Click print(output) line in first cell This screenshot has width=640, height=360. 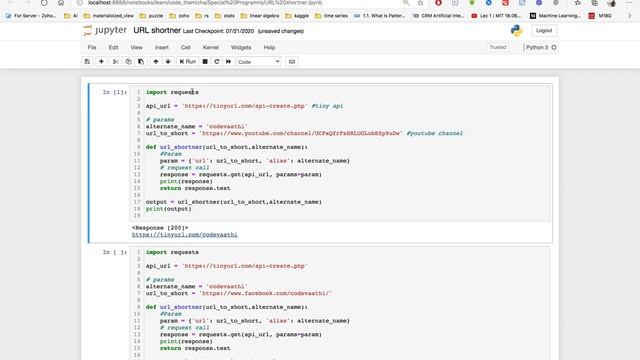[x=169, y=209]
